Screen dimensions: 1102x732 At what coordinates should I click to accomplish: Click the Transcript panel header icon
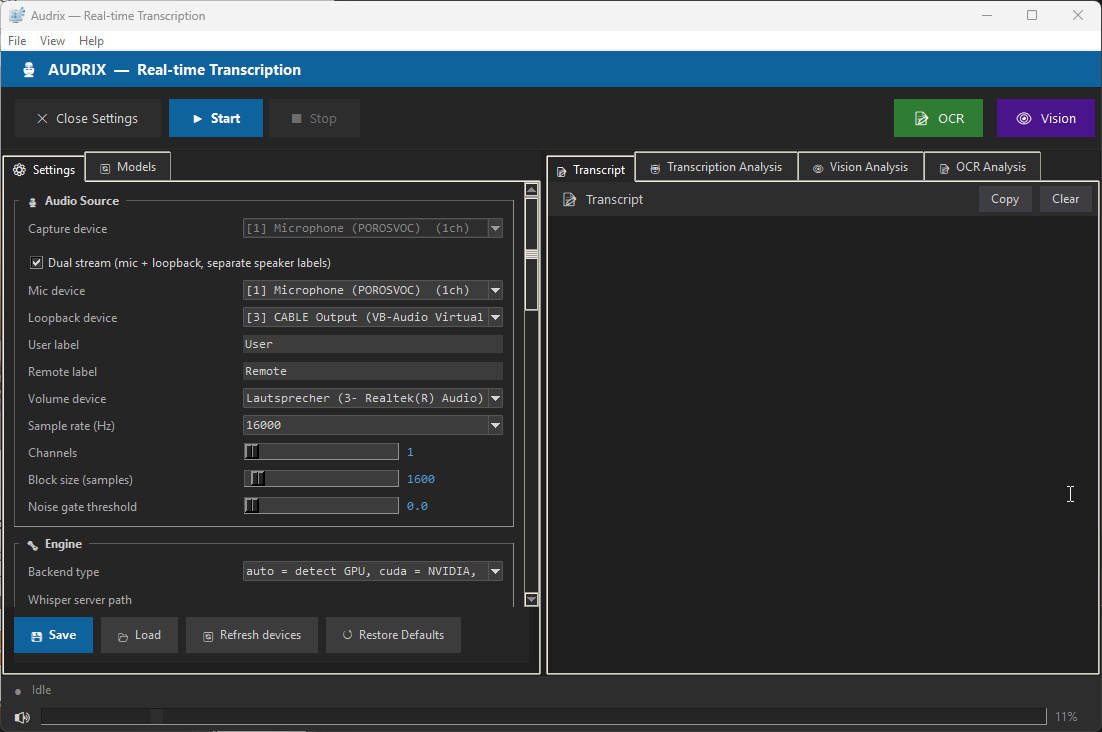pos(569,200)
